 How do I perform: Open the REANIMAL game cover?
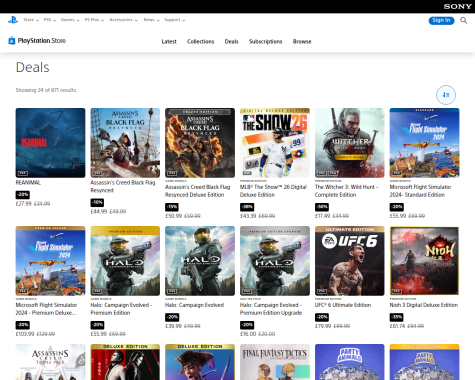pyautogui.click(x=50, y=143)
